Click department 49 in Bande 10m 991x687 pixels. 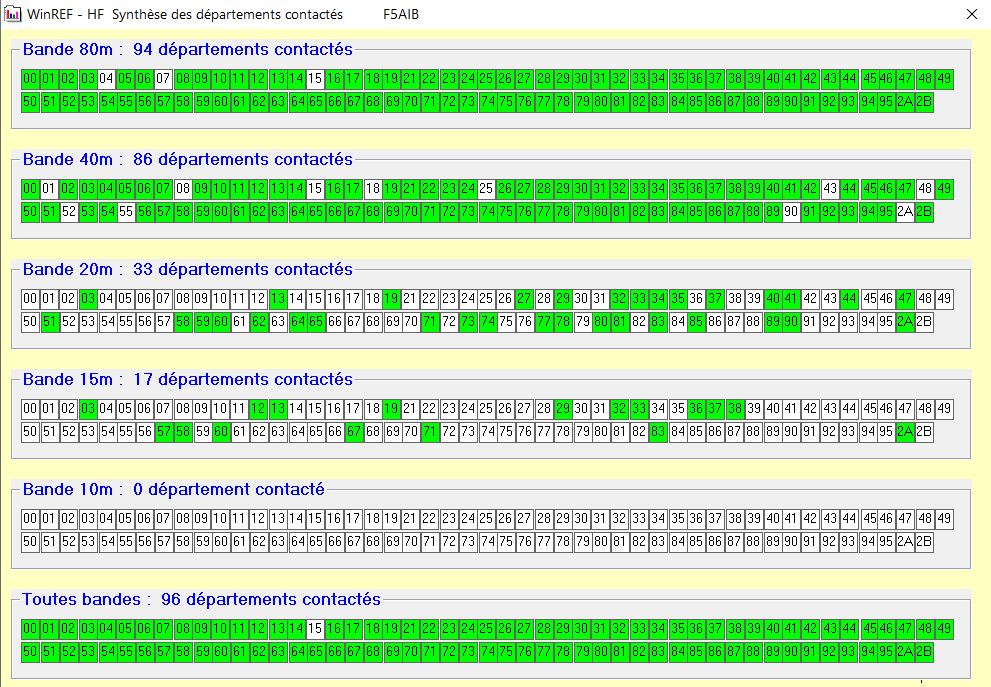click(x=943, y=519)
